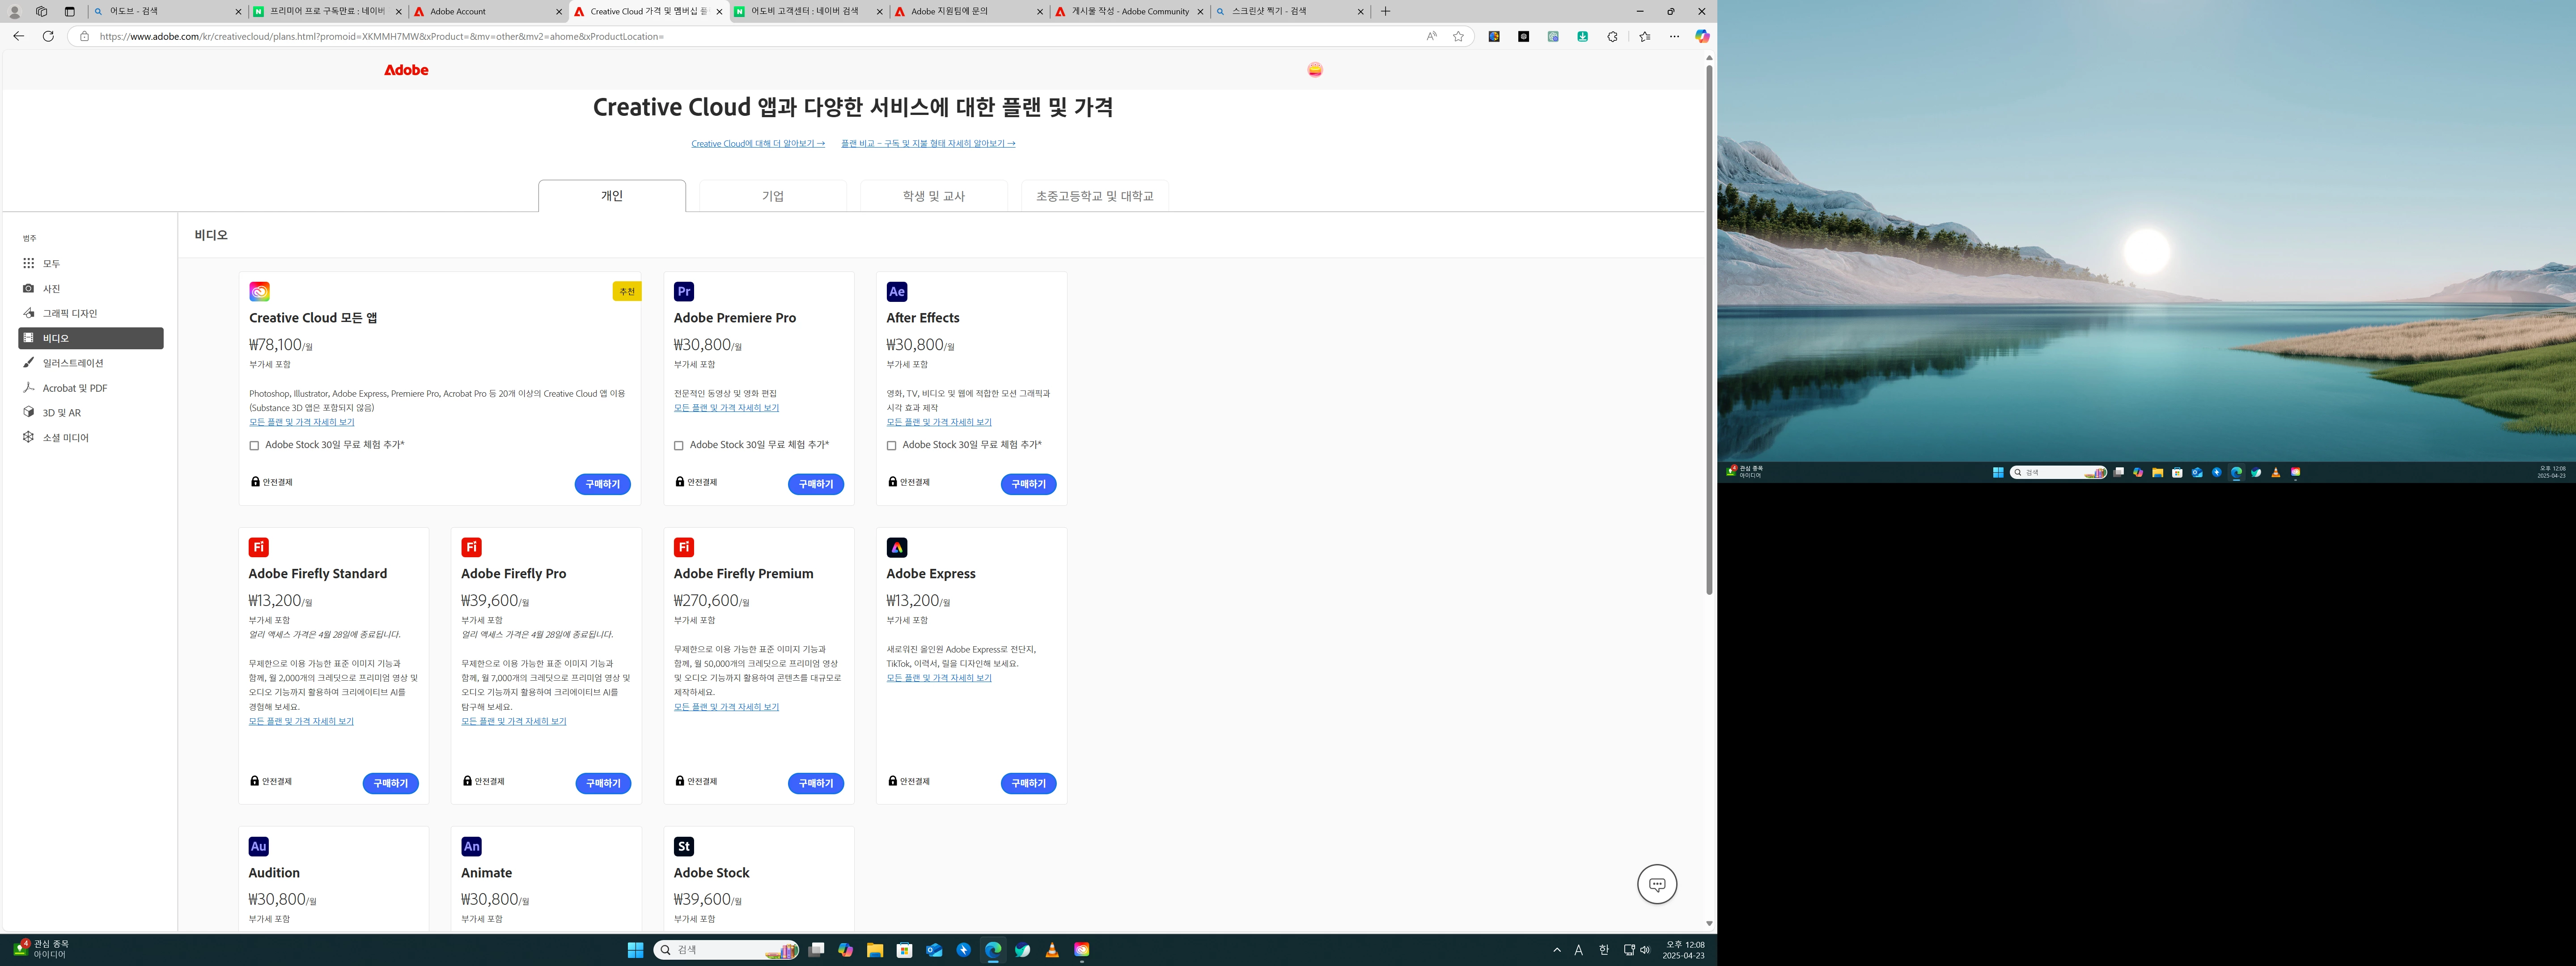Image resolution: width=2576 pixels, height=966 pixels.
Task: Check Adobe Stock trial under Creative Cloud 모든 앱
Action: (x=254, y=446)
